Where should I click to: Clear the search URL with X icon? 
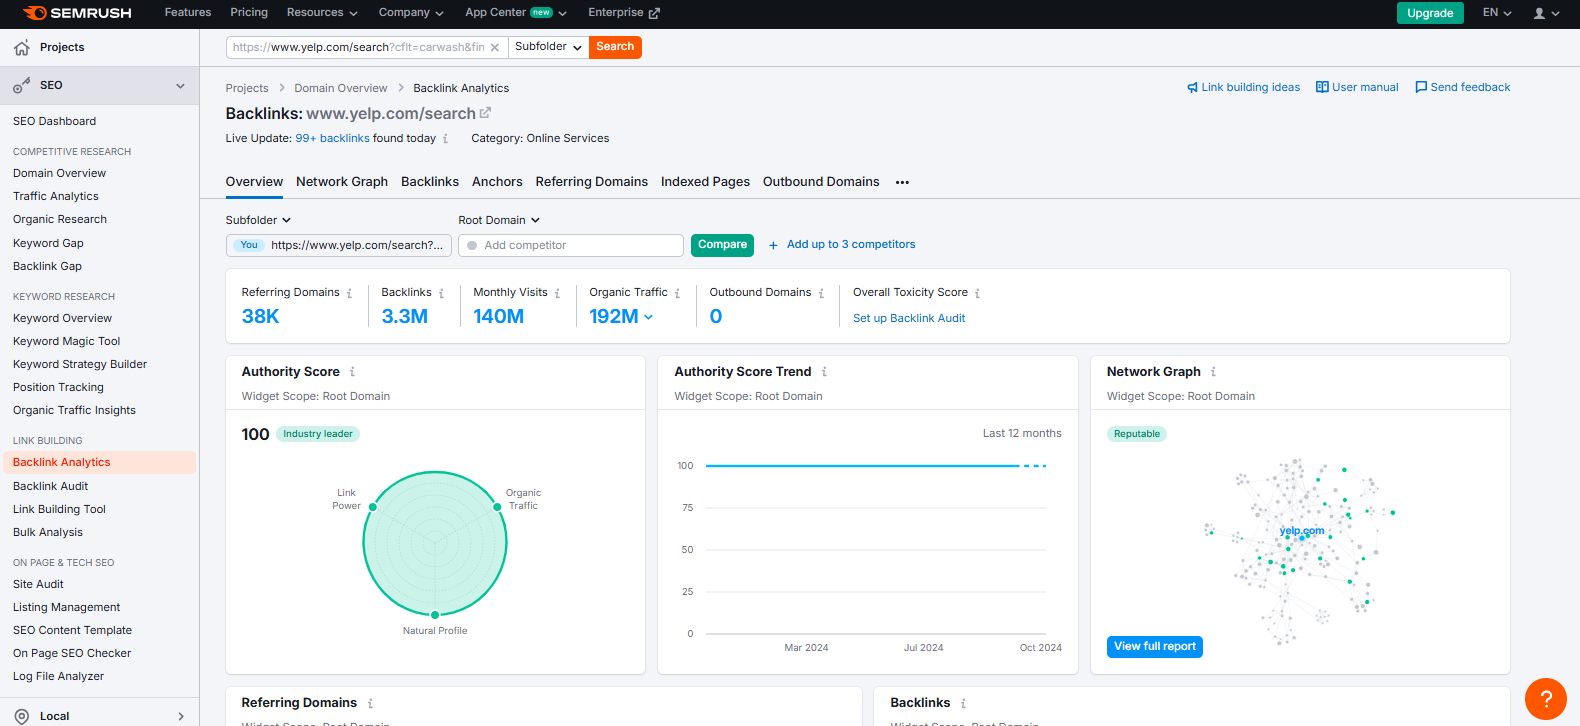495,47
